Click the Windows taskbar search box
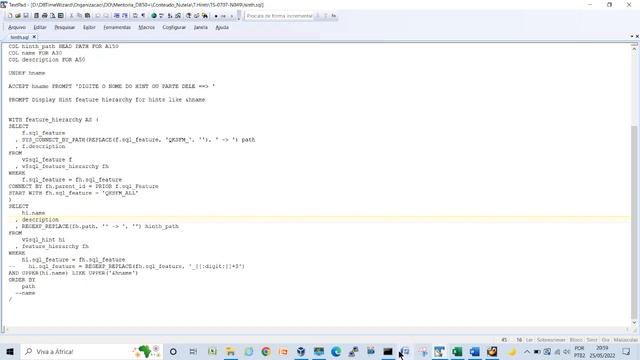The width and height of the screenshot is (640, 360). [x=91, y=351]
